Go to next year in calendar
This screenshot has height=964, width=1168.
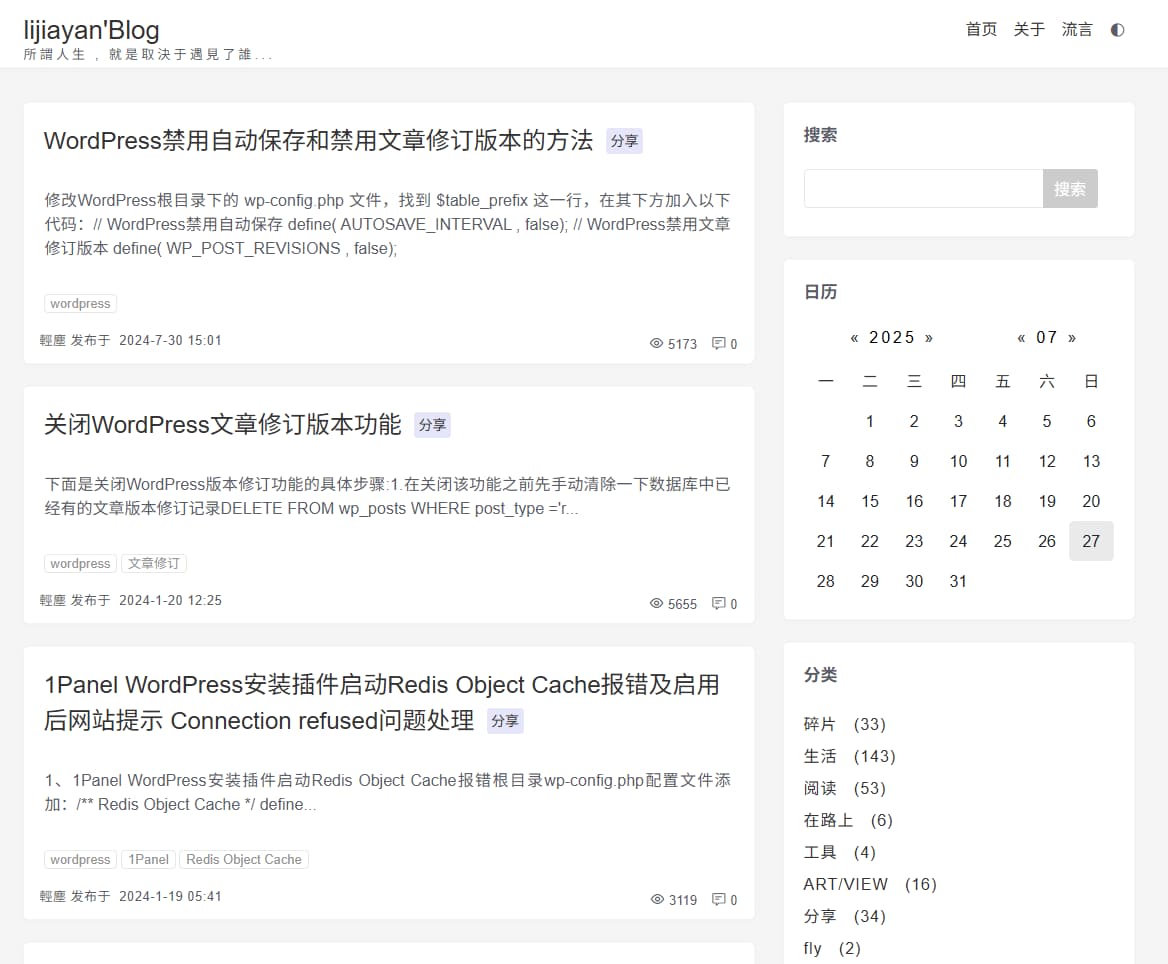(931, 338)
